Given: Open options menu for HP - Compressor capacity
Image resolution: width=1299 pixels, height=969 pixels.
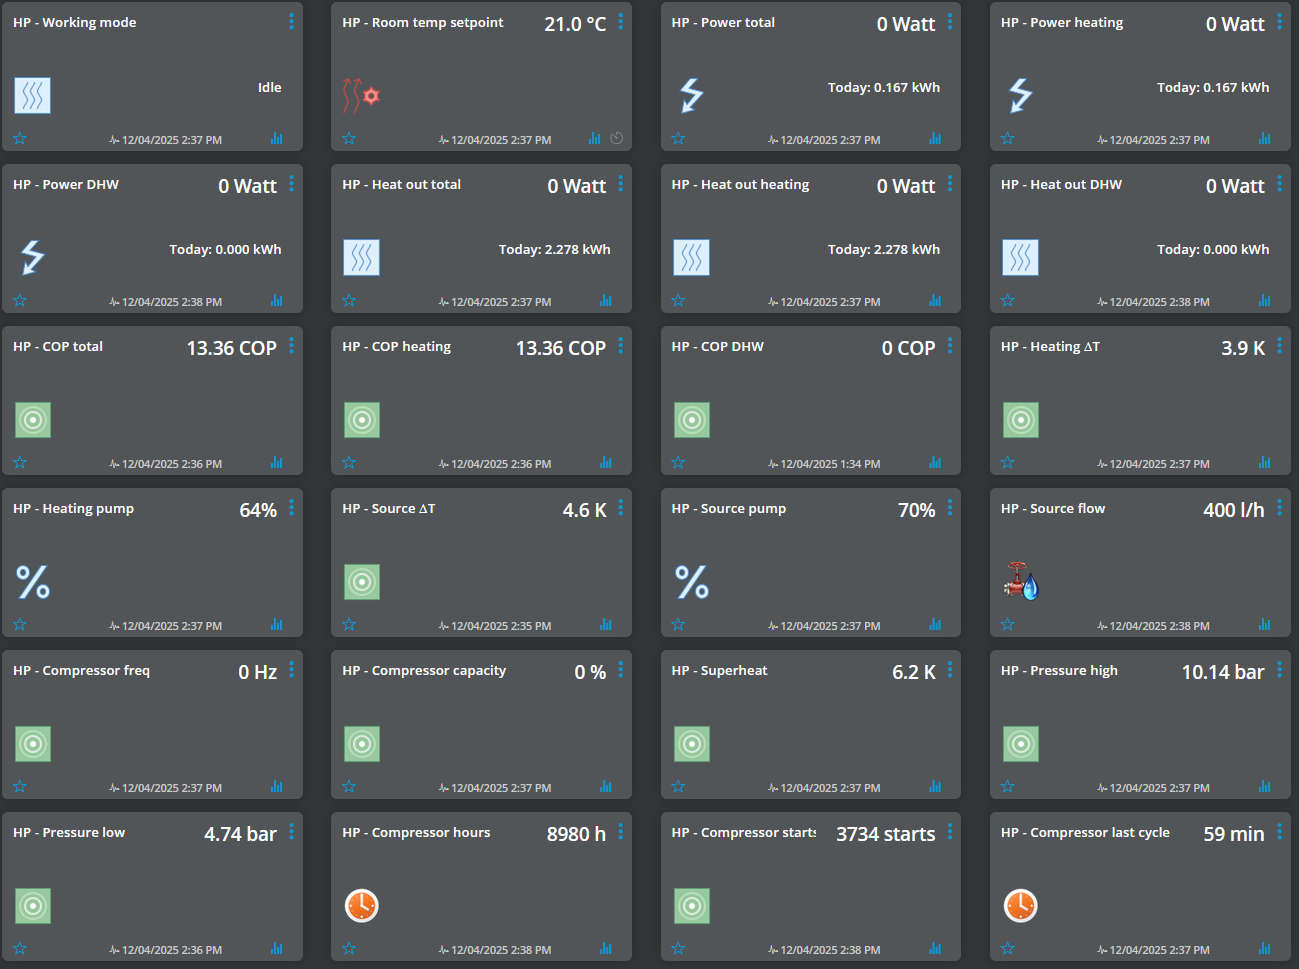Looking at the screenshot, I should [620, 670].
